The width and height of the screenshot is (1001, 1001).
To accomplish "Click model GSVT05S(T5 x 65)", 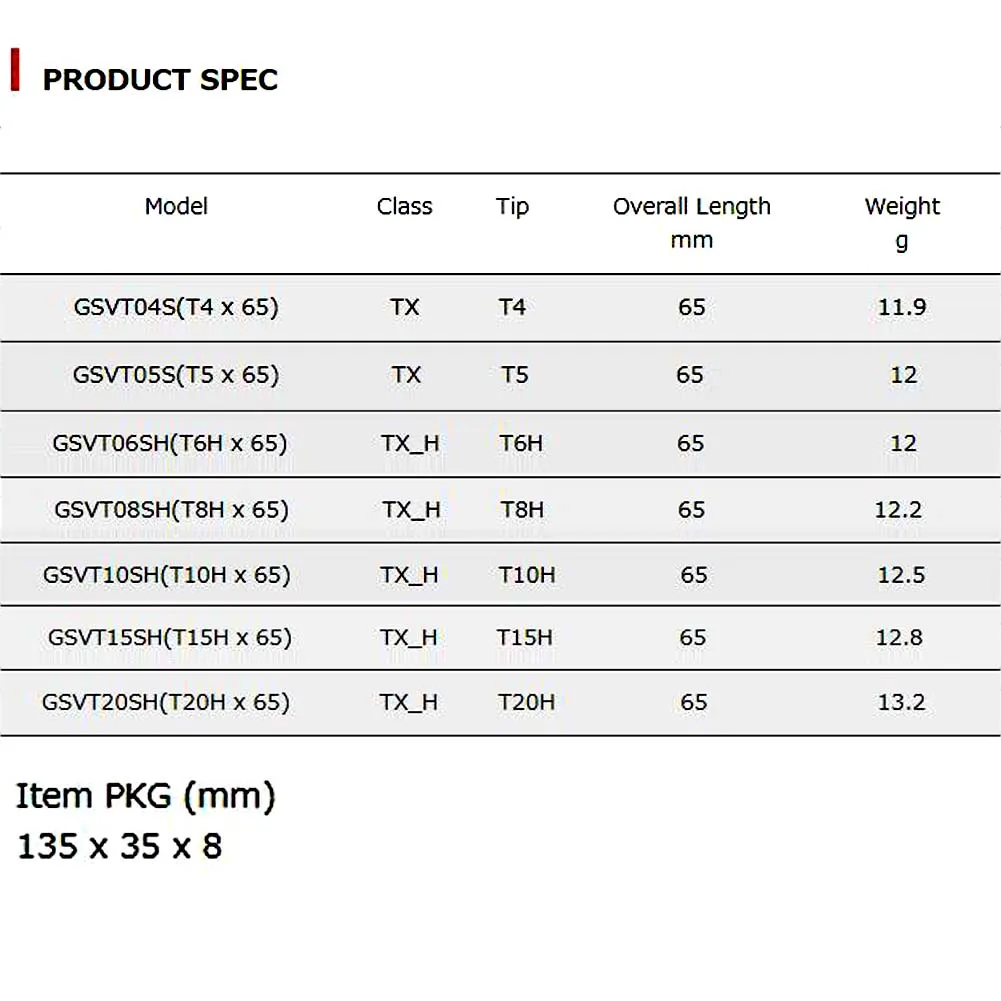I will 176,375.
